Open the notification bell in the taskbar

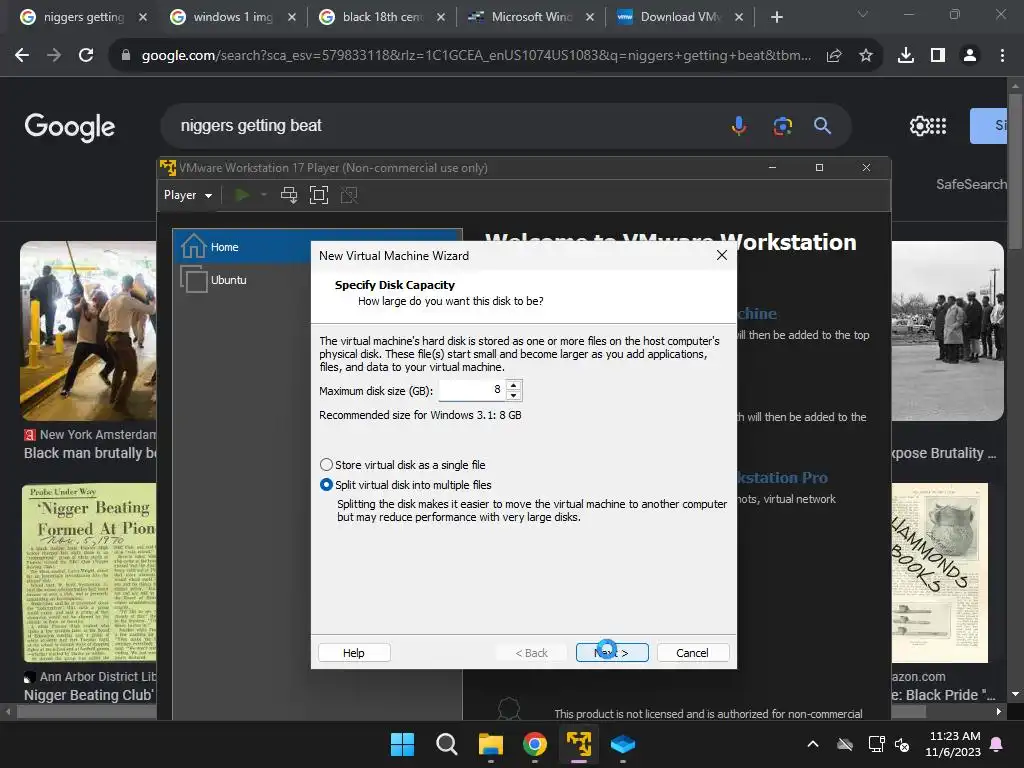997,744
